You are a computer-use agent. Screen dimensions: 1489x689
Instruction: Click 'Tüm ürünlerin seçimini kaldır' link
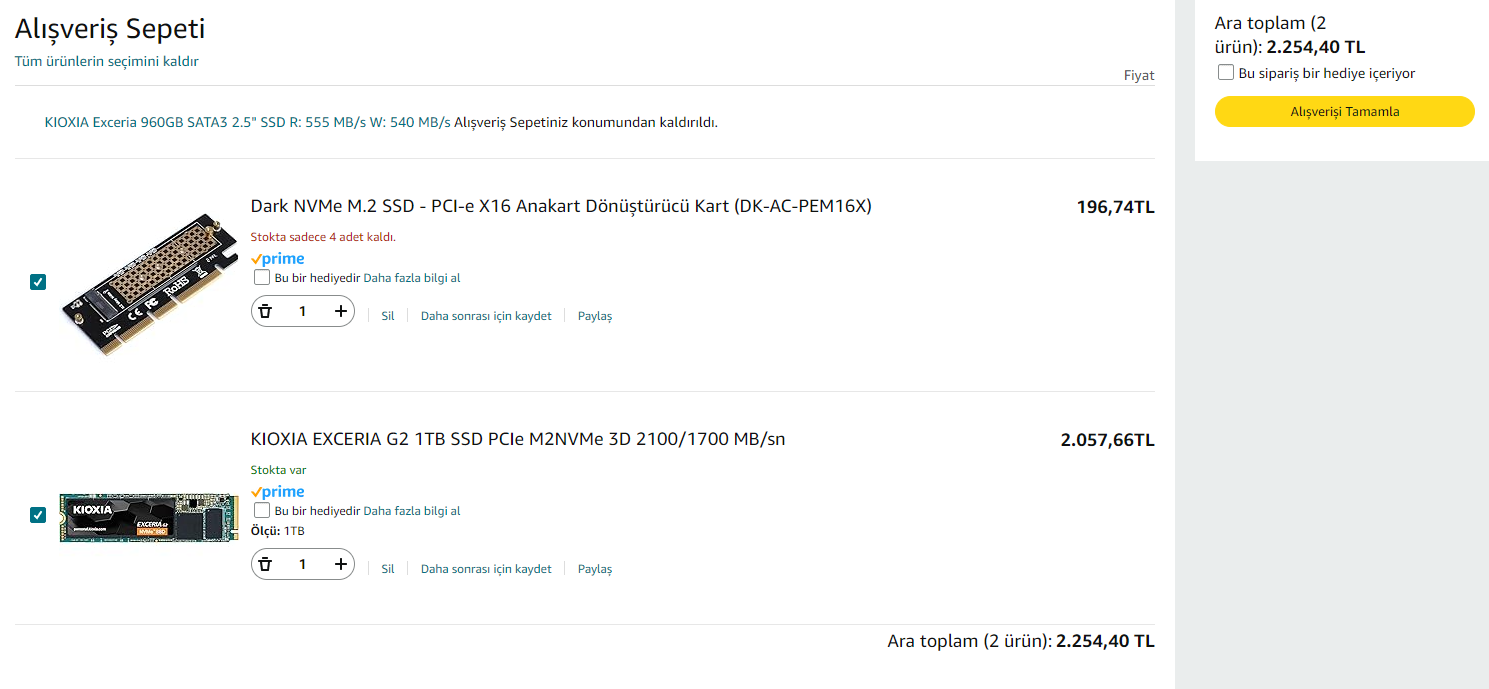106,61
